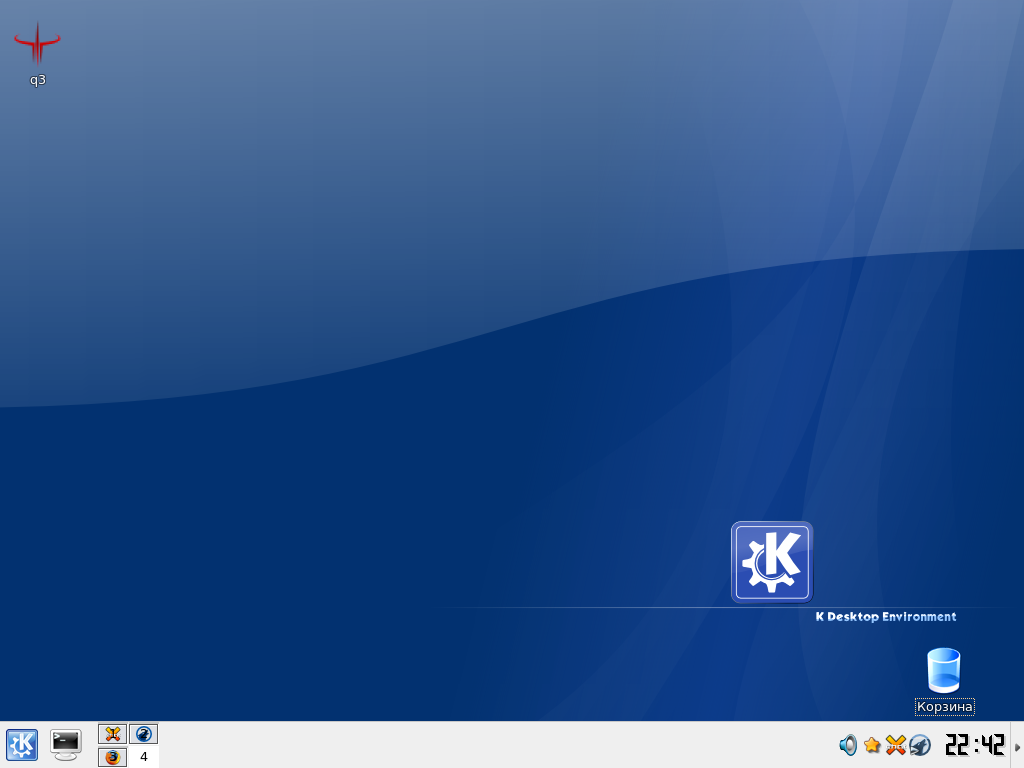
Task: Select the q3 icon label text
Action: [x=38, y=80]
